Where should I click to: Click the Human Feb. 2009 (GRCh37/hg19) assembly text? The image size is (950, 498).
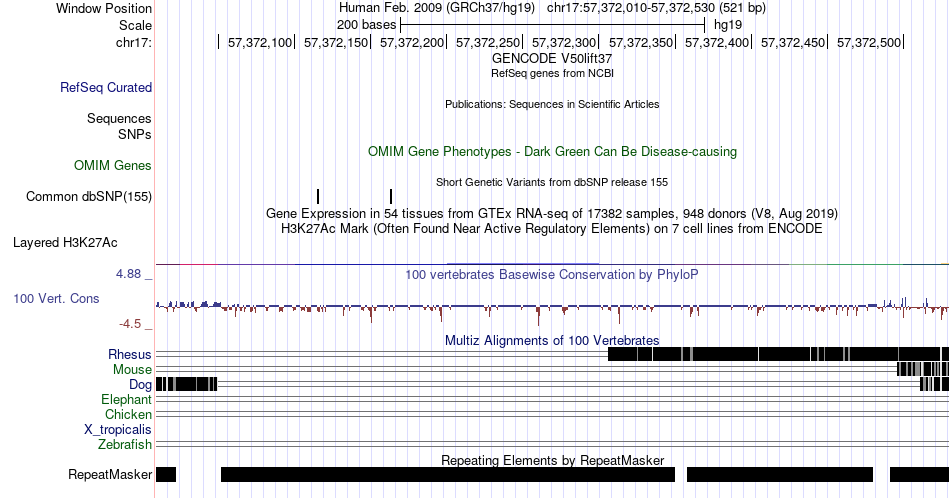coord(437,8)
